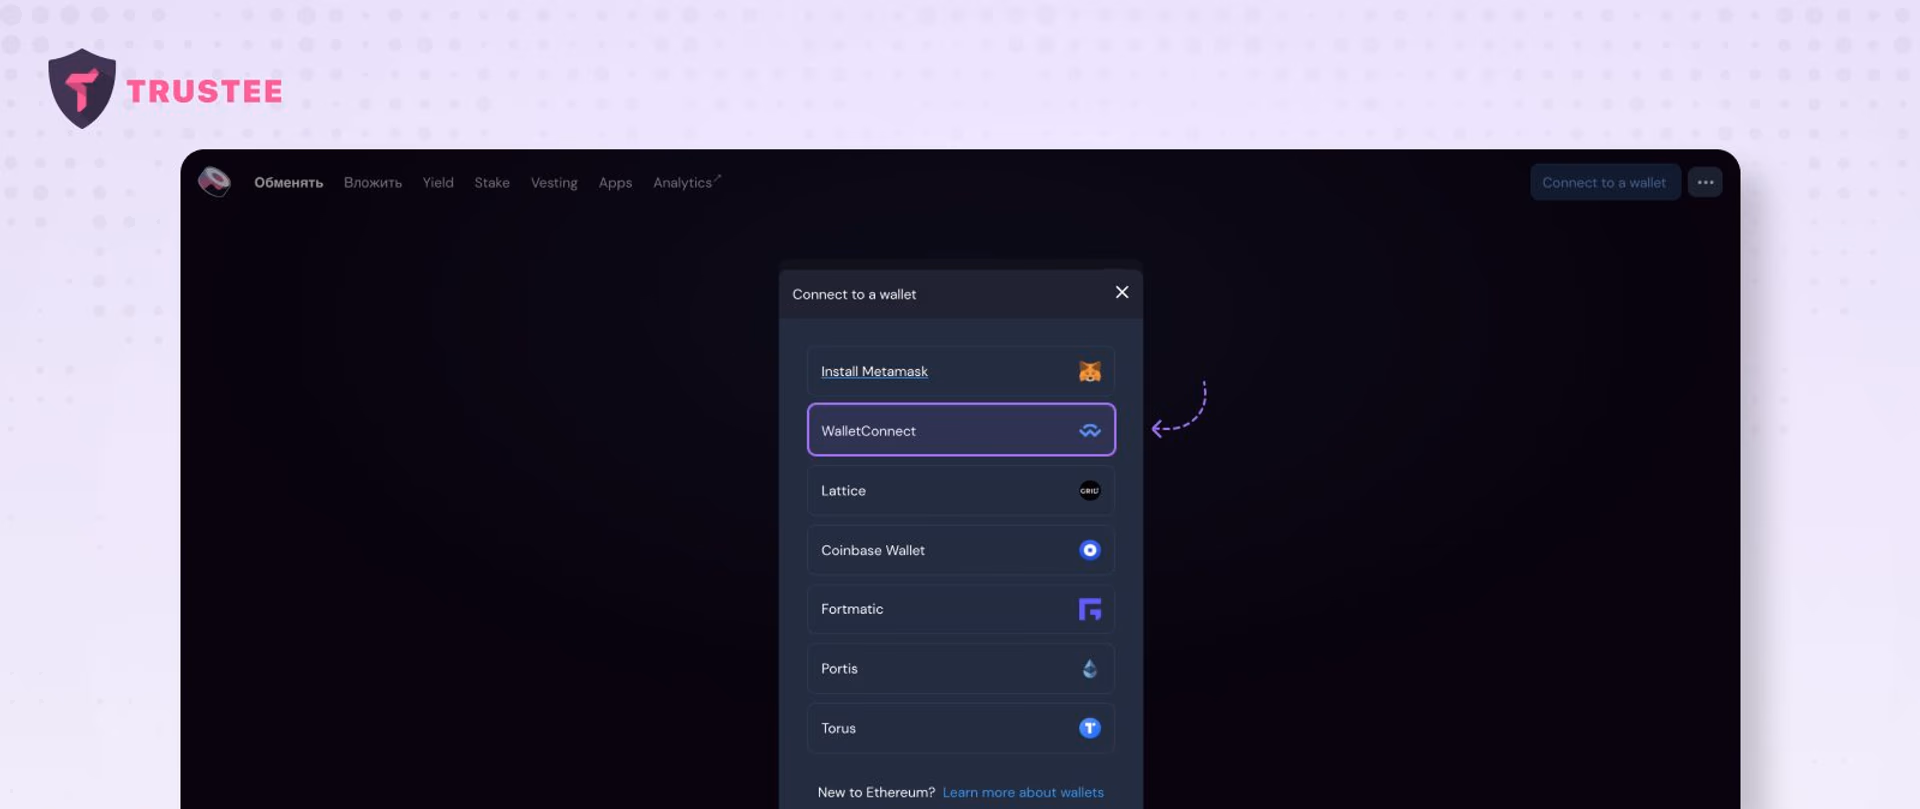Screen dimensions: 1920x809
Task: Click the New to Ethereum? text
Action: click(x=876, y=792)
